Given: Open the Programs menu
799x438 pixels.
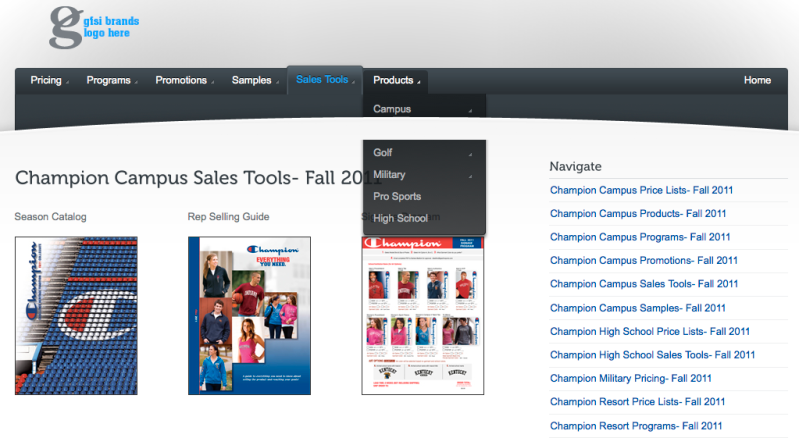Looking at the screenshot, I should click(112, 80).
